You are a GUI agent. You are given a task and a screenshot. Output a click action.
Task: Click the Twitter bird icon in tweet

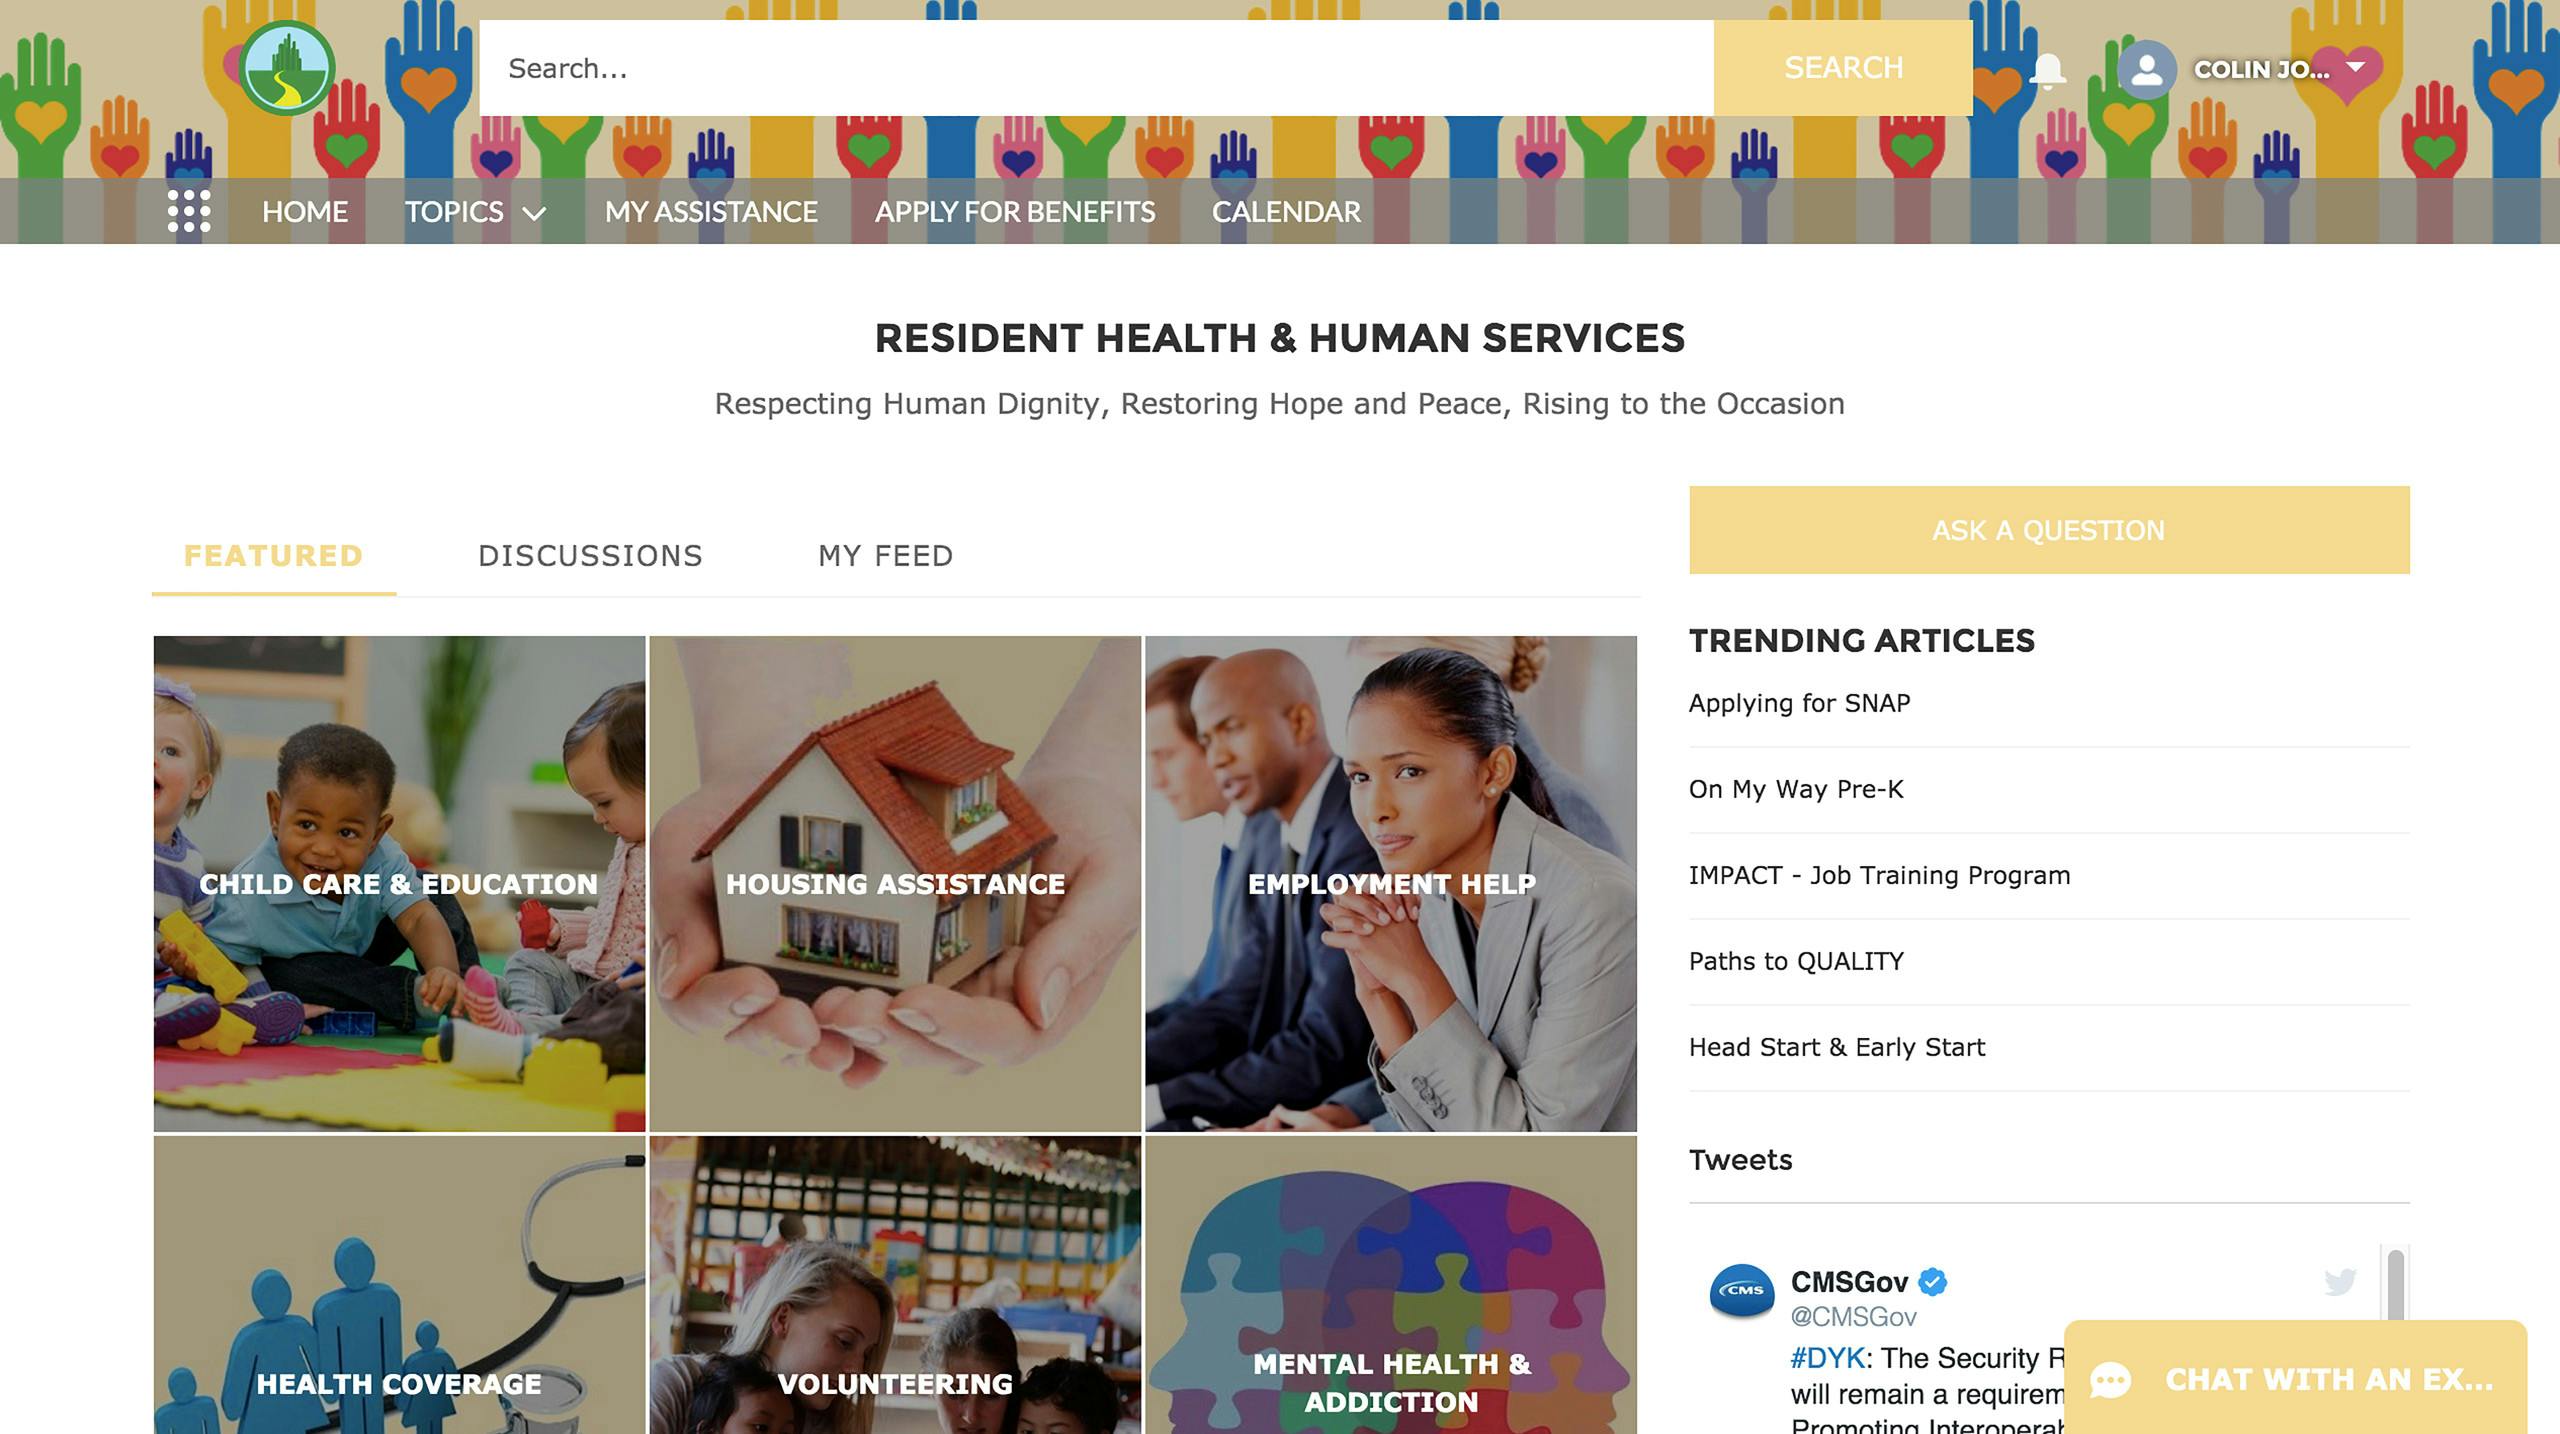pos(2338,1279)
